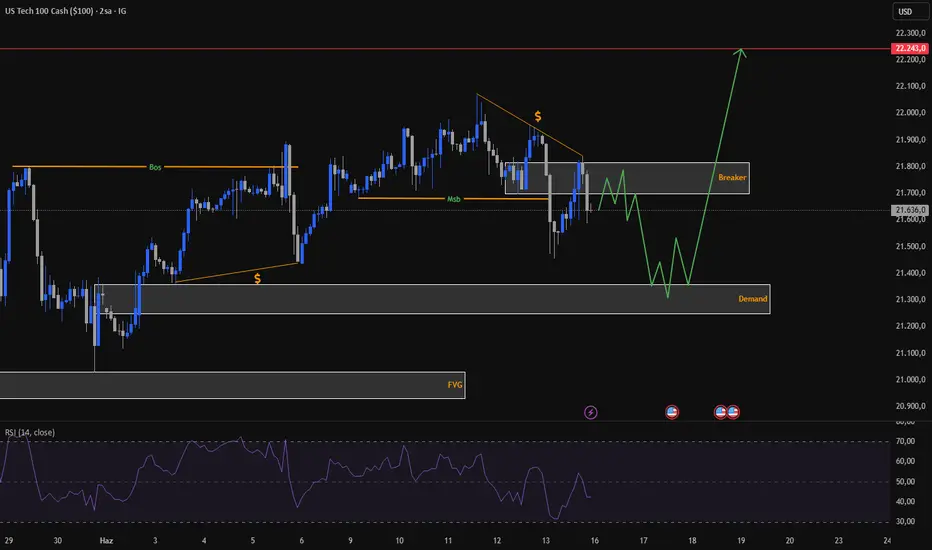Image resolution: width=932 pixels, height=550 pixels.
Task: Click the date 30 on the time axis
Action: [57, 540]
